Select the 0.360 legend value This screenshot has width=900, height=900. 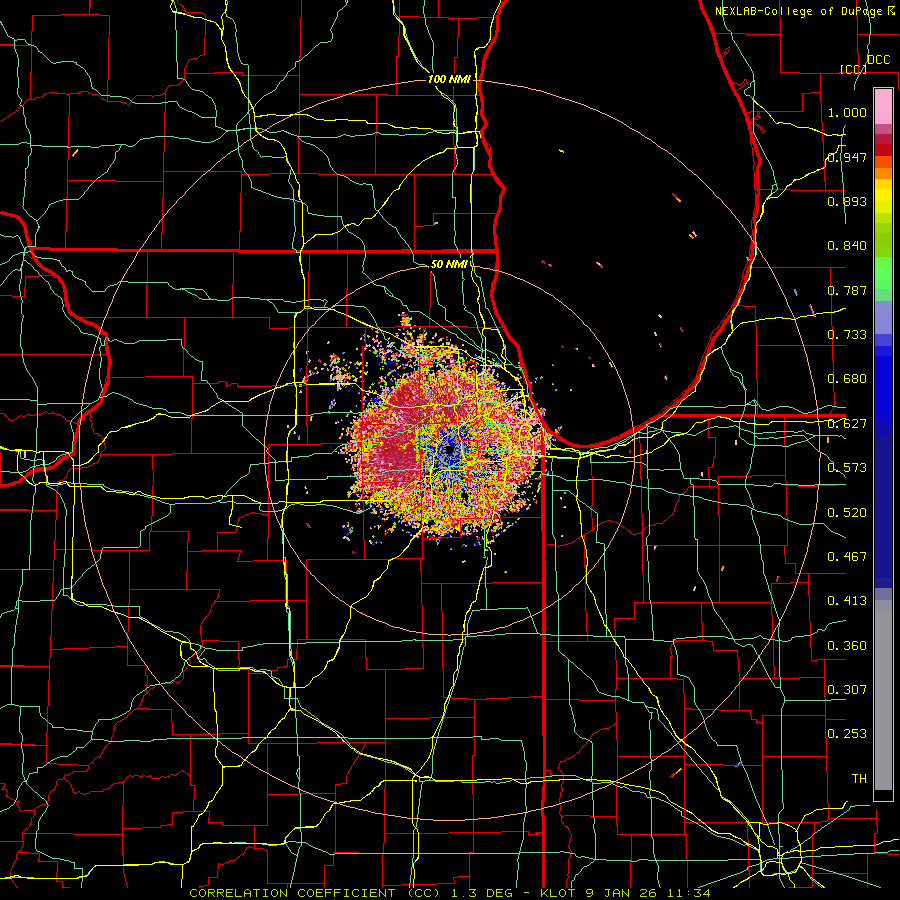pyautogui.click(x=847, y=646)
